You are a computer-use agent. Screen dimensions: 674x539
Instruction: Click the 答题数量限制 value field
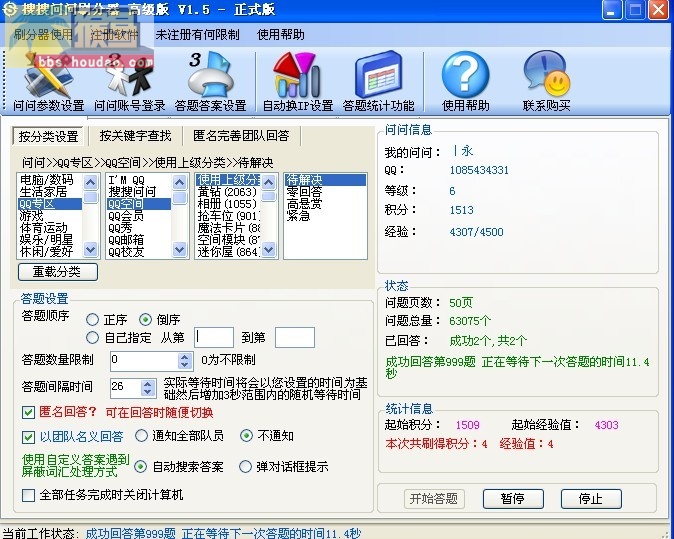(x=144, y=361)
